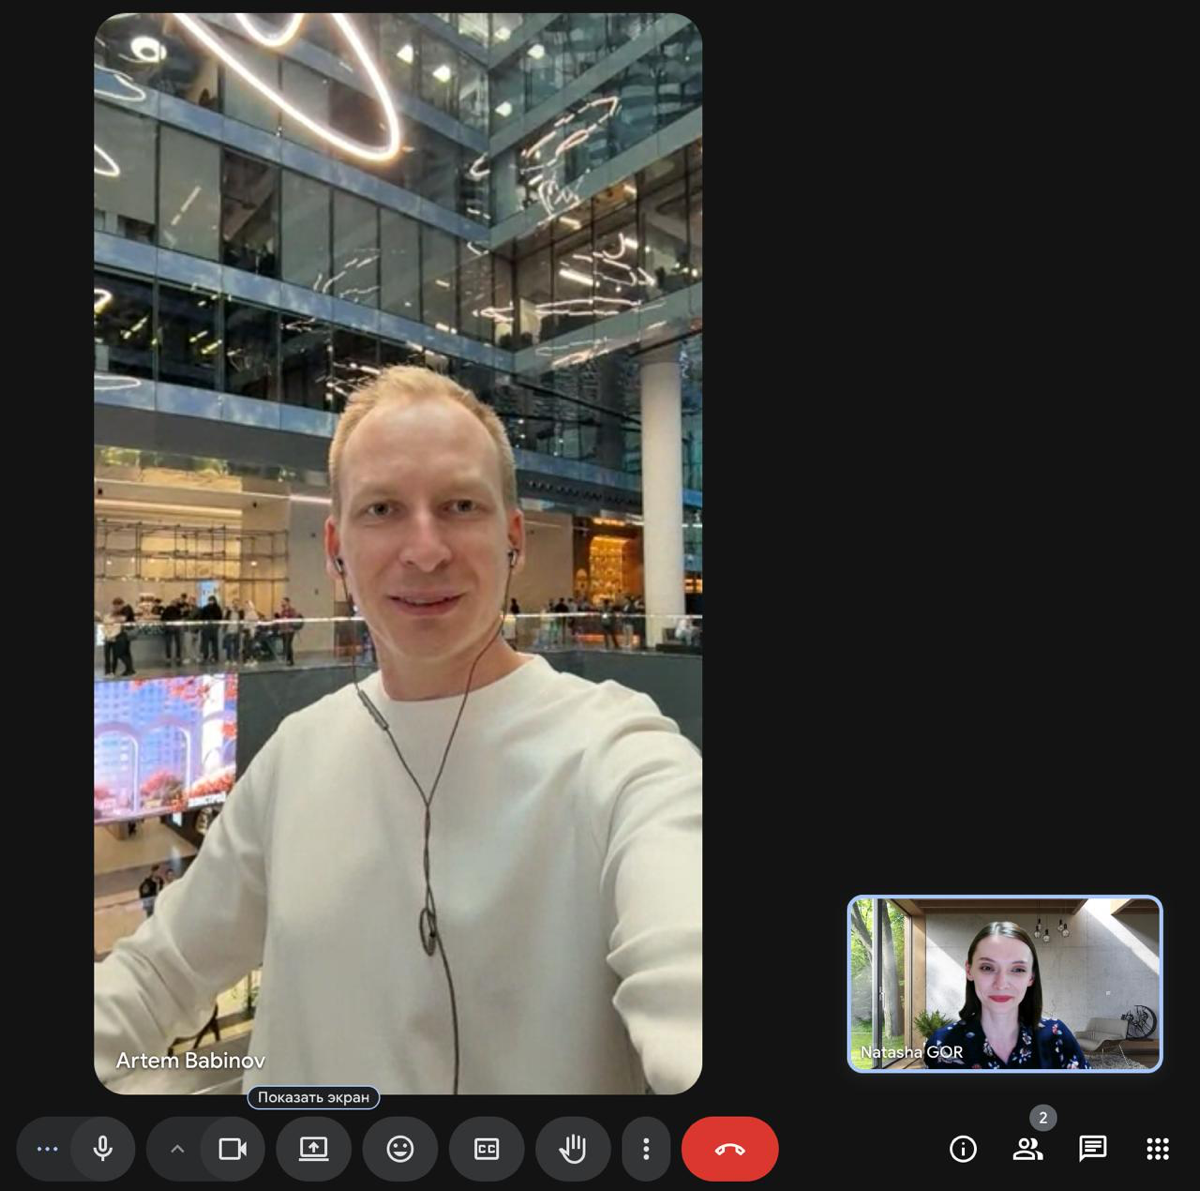Image resolution: width=1200 pixels, height=1191 pixels.
Task: Mute the microphone
Action: pos(103,1149)
